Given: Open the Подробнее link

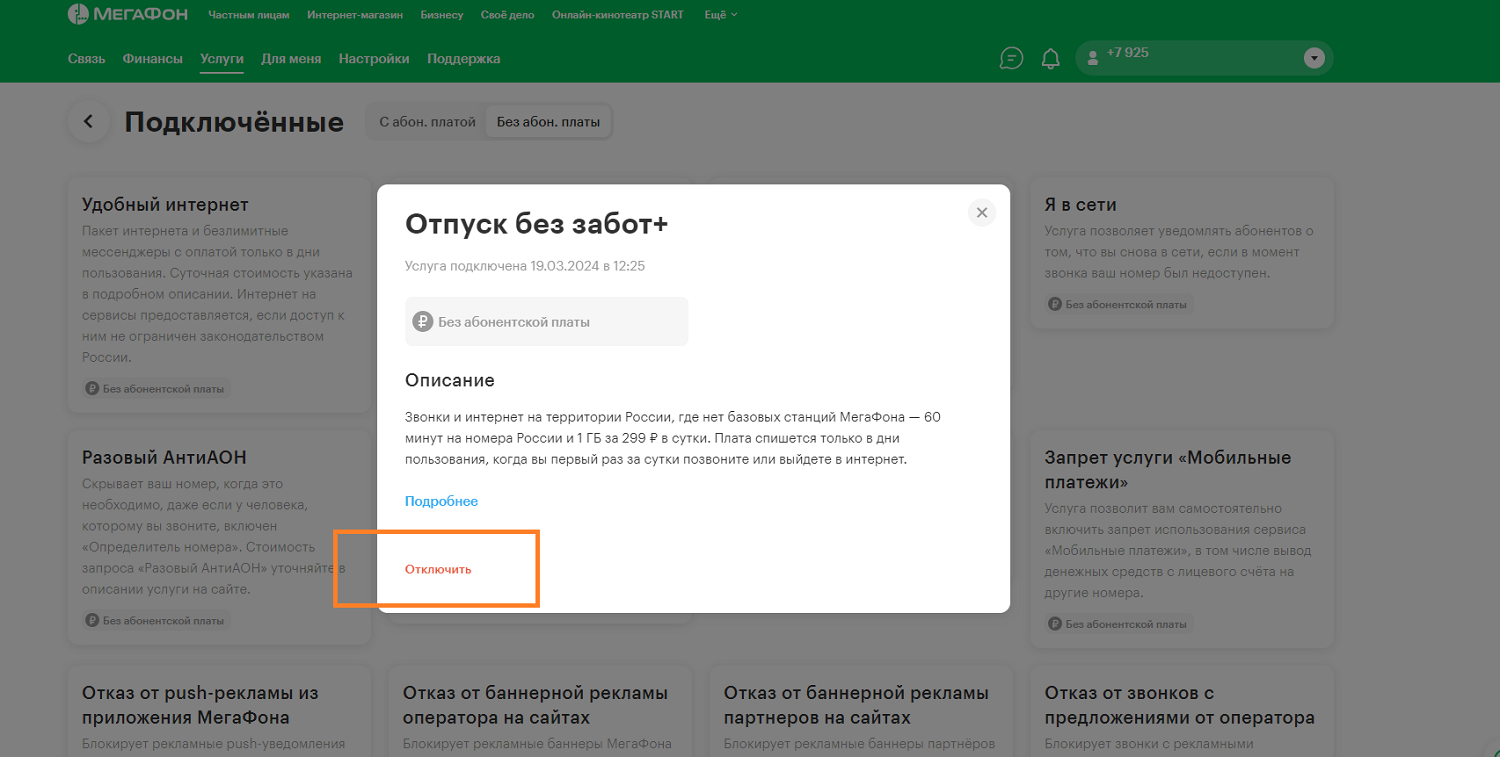Looking at the screenshot, I should [x=441, y=501].
